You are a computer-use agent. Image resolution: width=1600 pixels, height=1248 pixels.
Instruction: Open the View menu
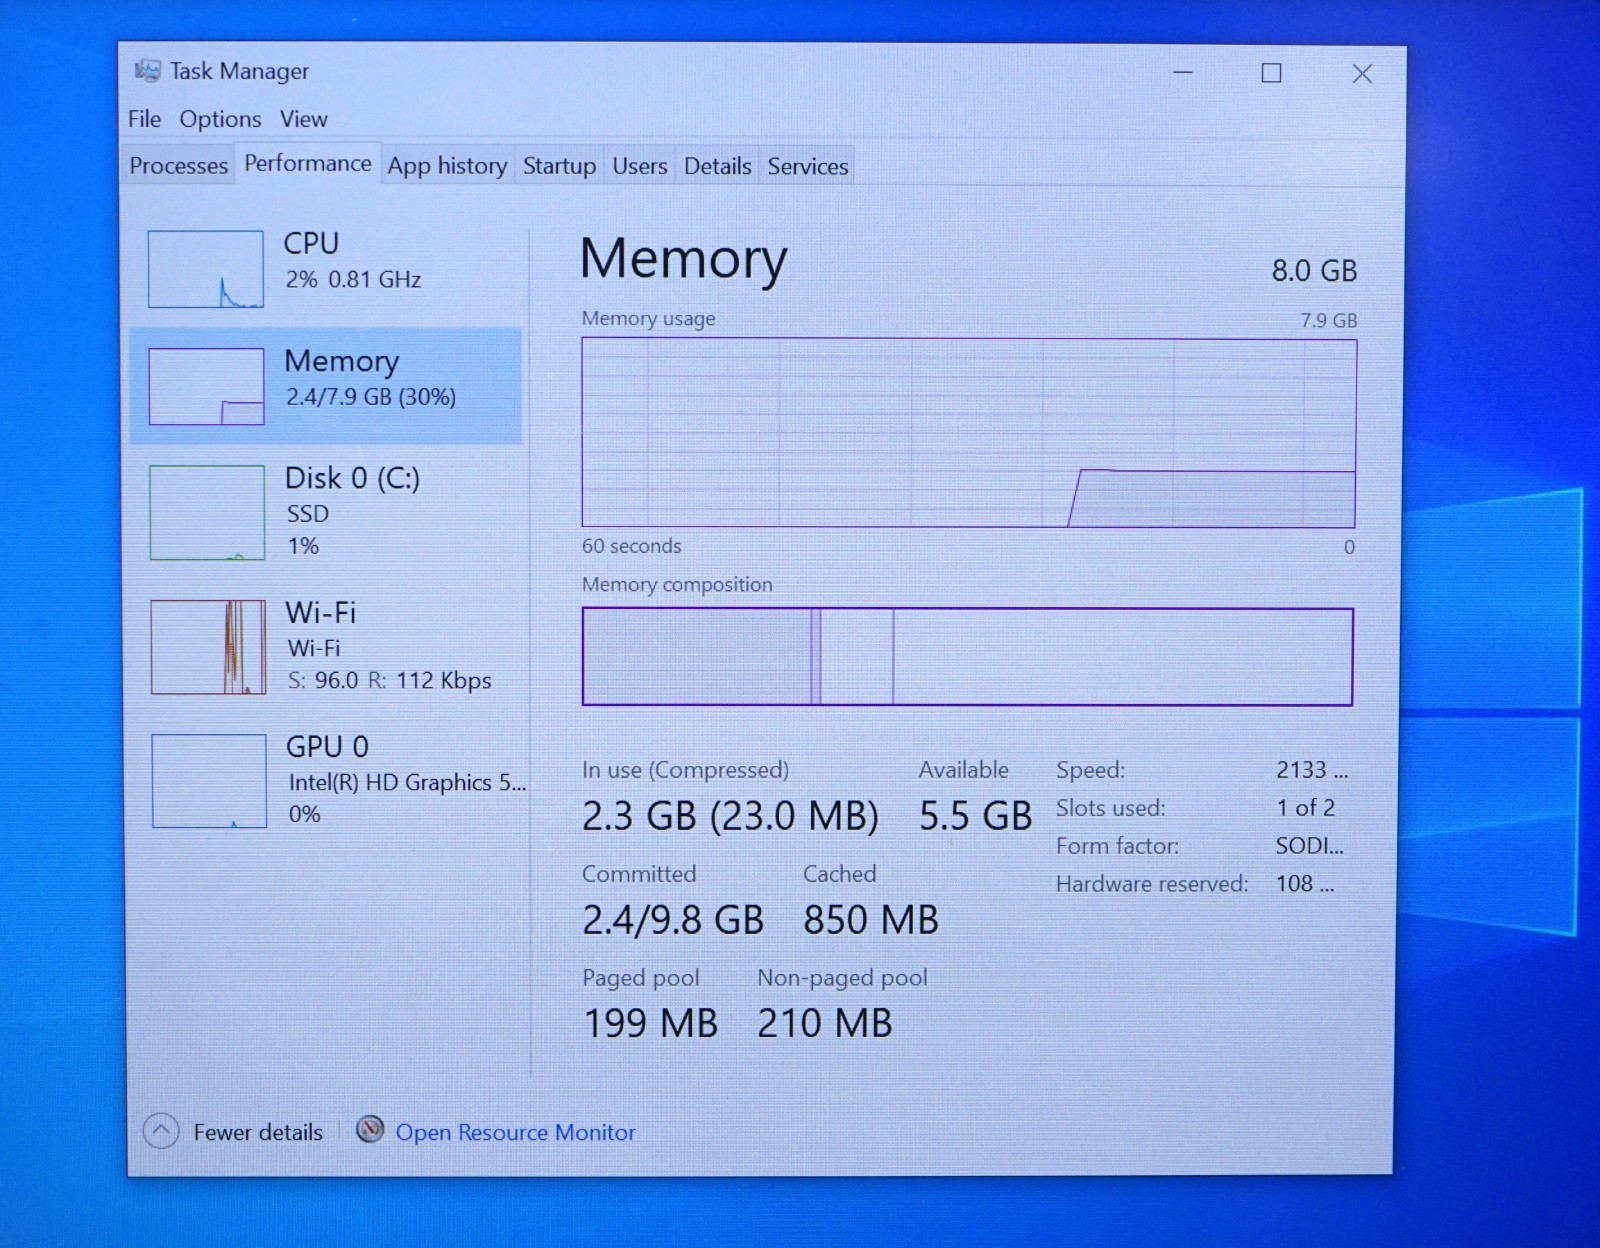303,119
